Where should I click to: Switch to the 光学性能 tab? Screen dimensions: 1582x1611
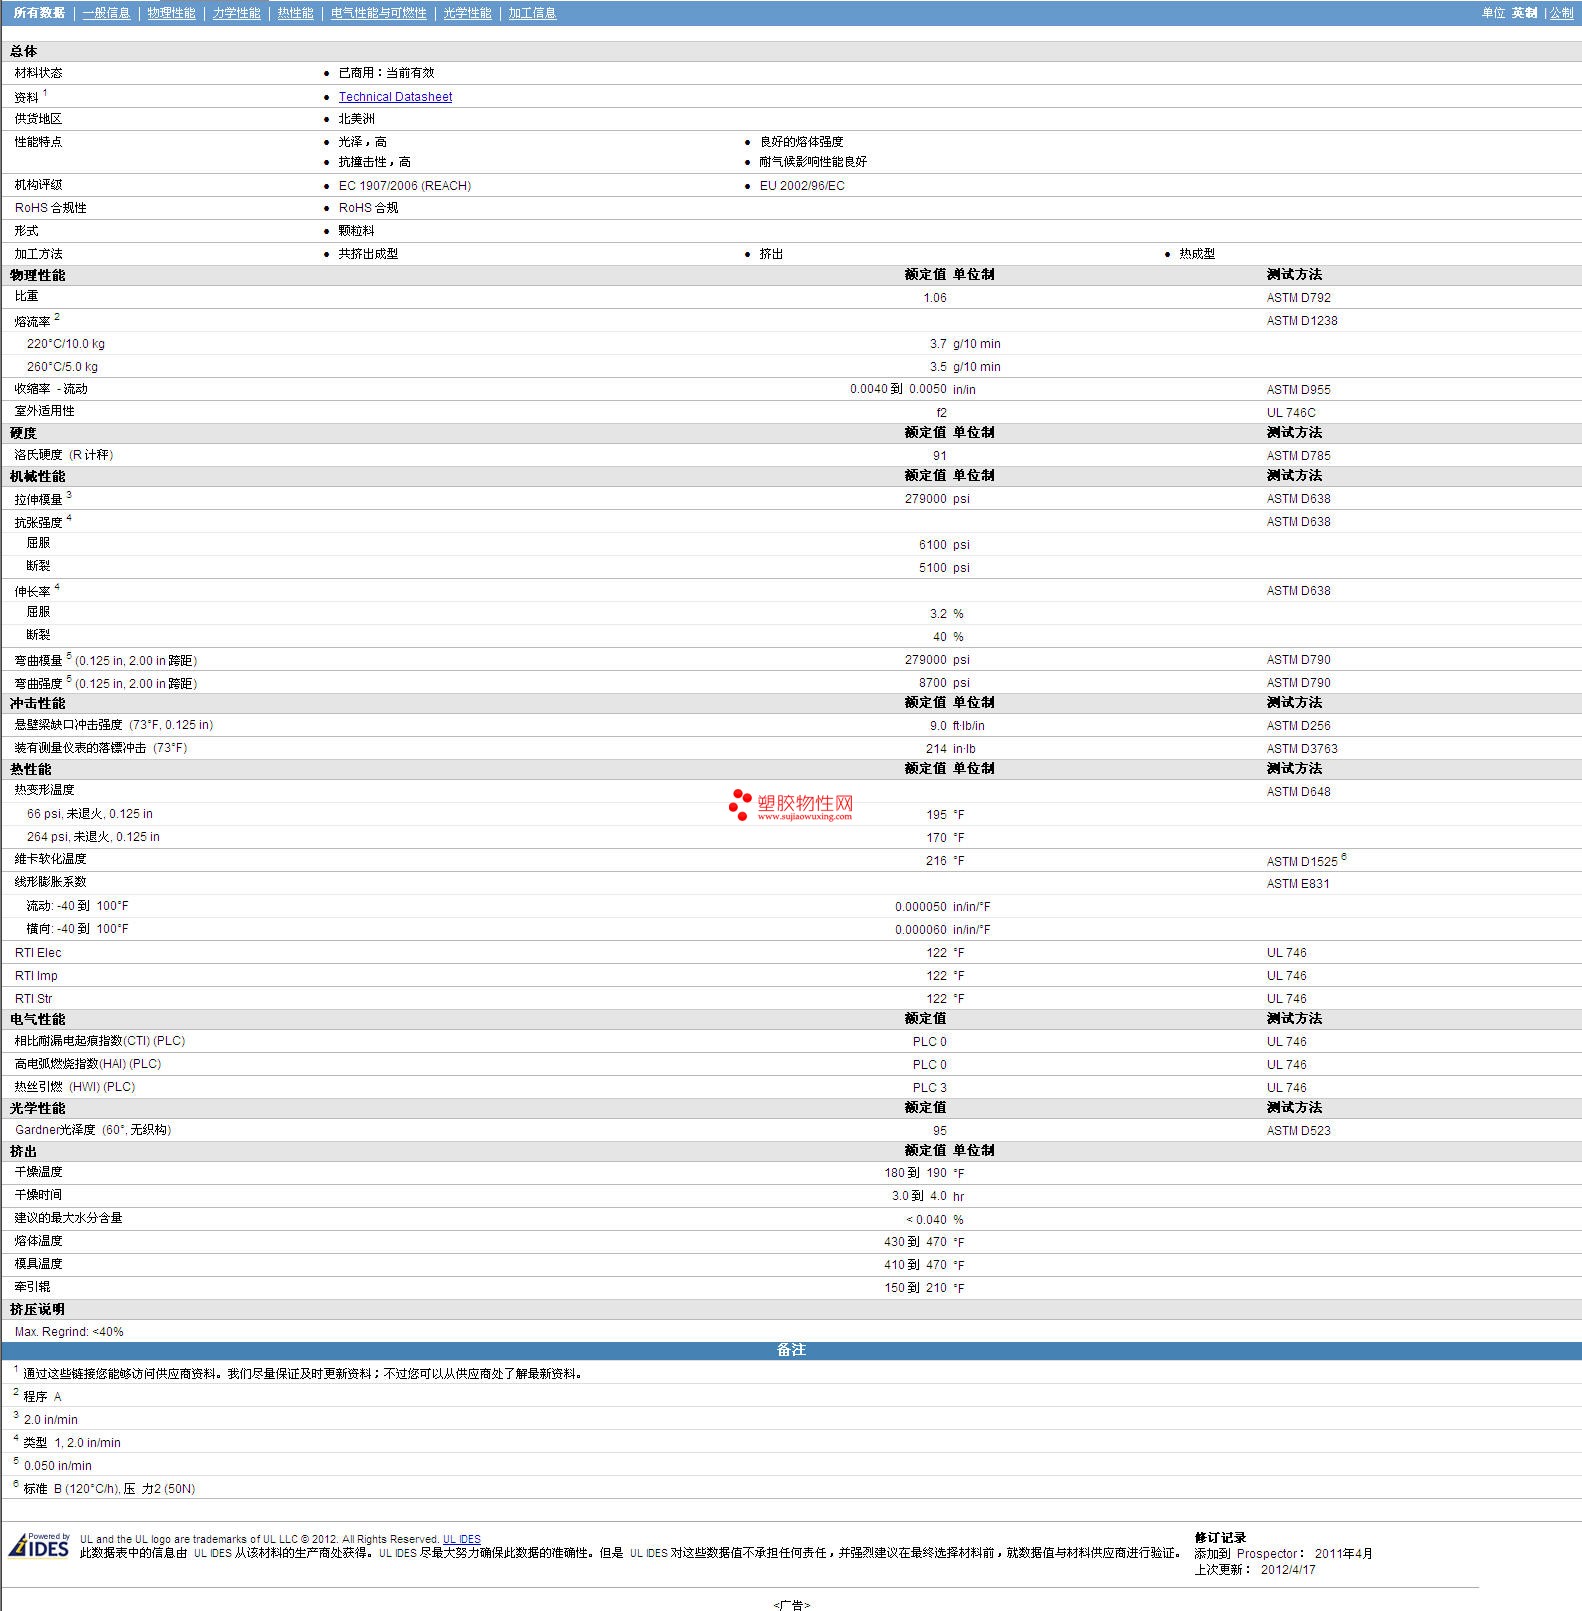point(467,13)
